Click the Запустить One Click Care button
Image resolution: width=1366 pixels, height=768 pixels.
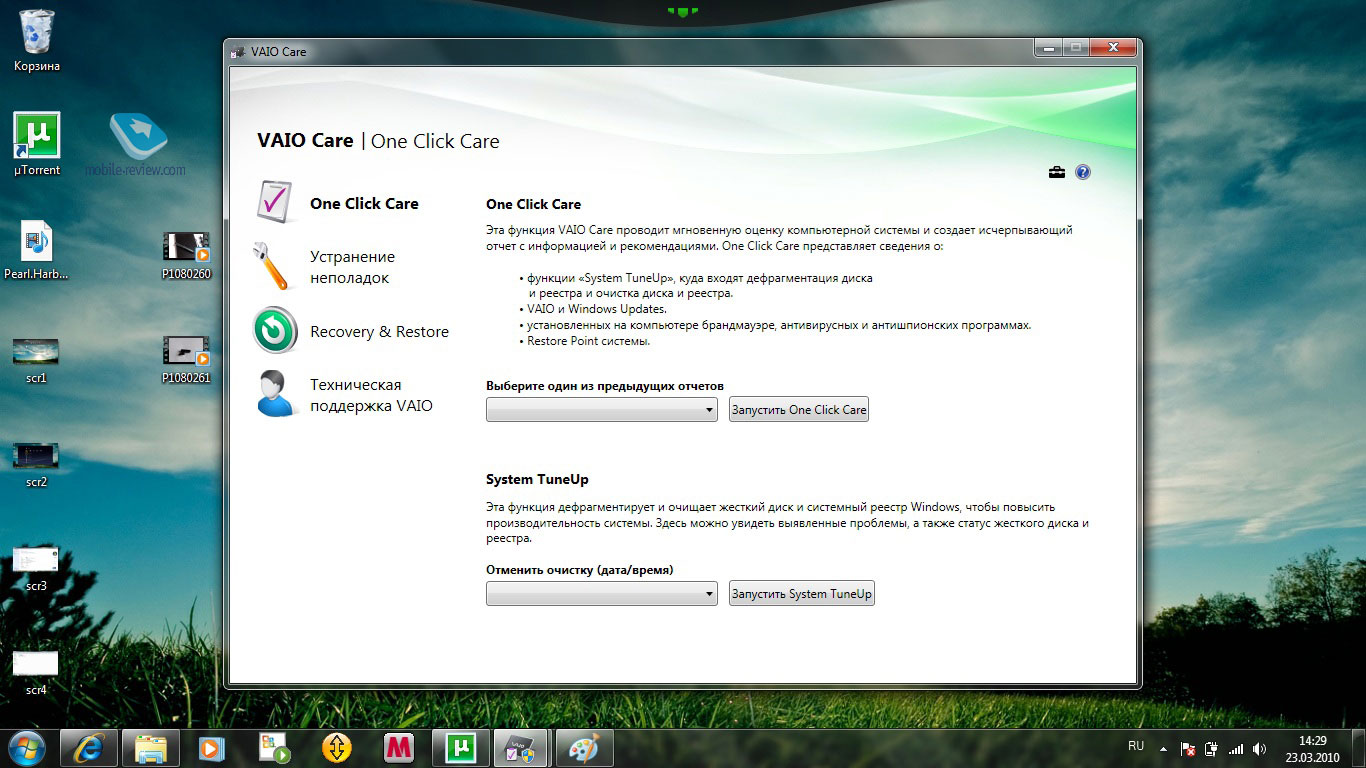(x=799, y=410)
